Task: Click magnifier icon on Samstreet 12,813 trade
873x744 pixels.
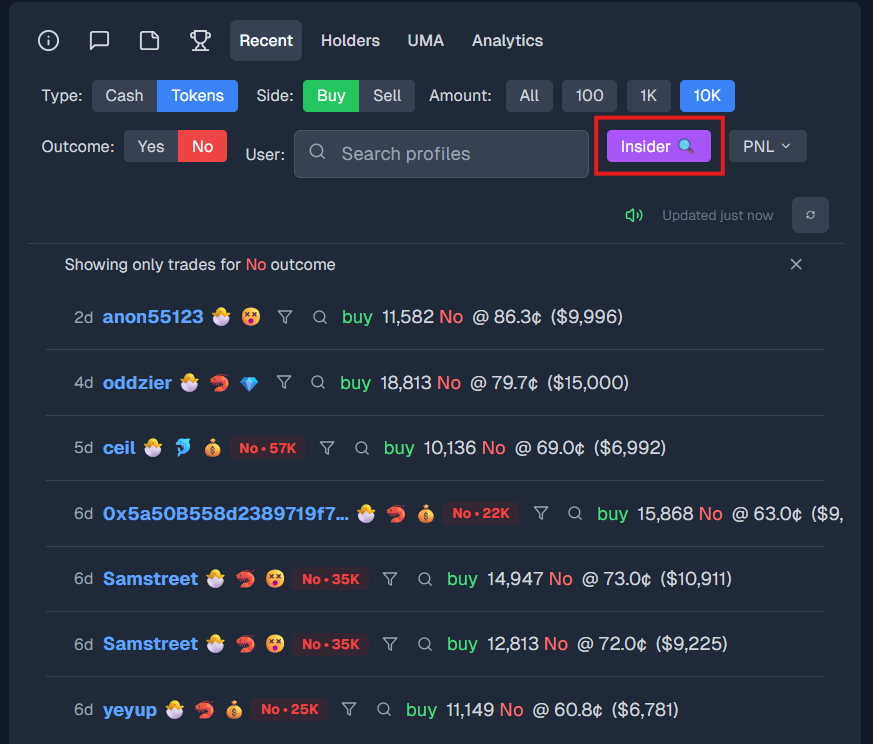Action: click(425, 644)
